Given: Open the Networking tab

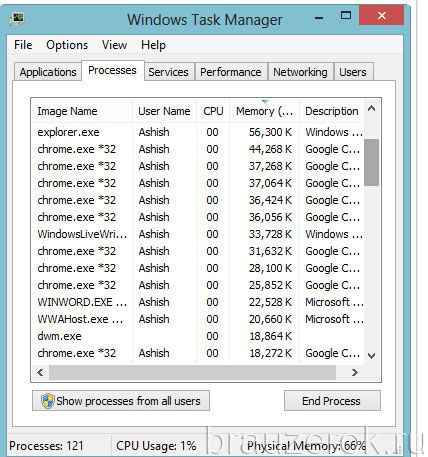Looking at the screenshot, I should (300, 72).
